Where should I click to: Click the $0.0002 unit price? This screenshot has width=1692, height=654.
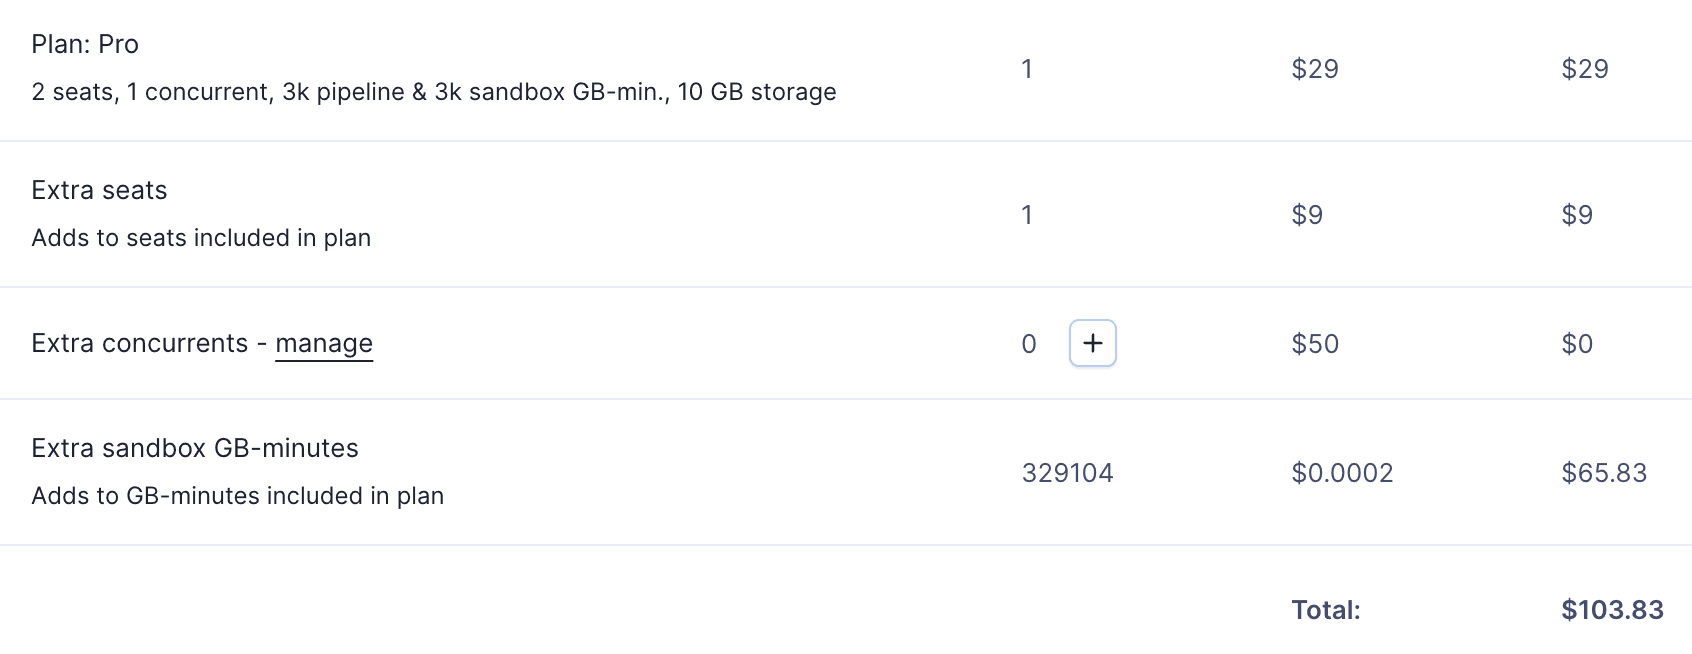1342,473
